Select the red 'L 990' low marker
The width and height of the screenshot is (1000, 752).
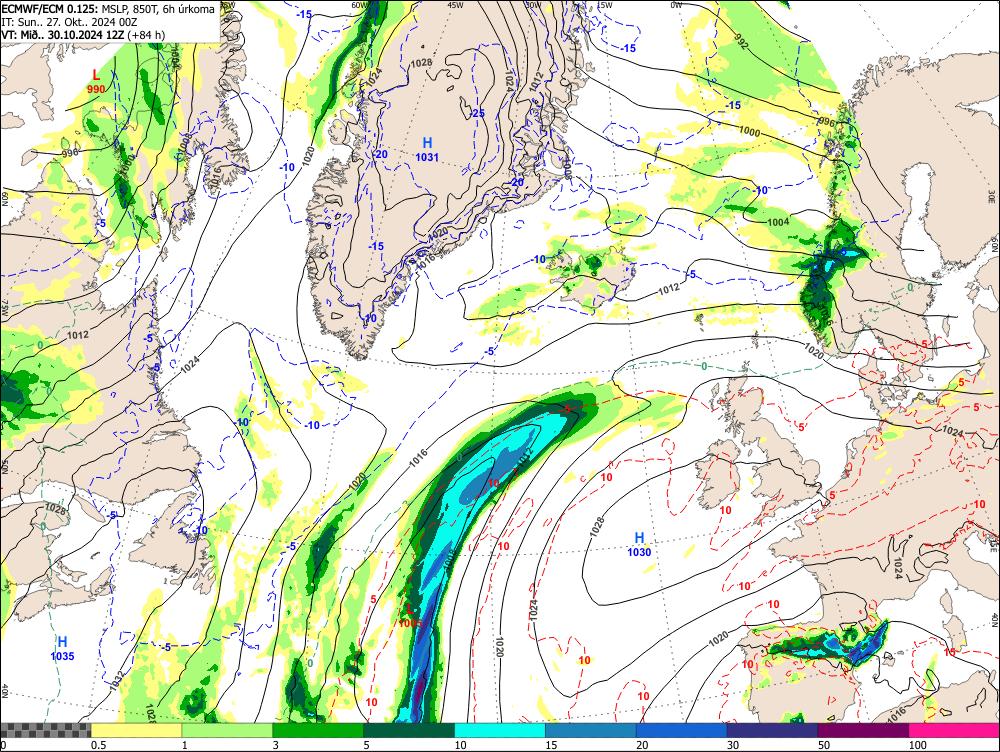pos(96,82)
